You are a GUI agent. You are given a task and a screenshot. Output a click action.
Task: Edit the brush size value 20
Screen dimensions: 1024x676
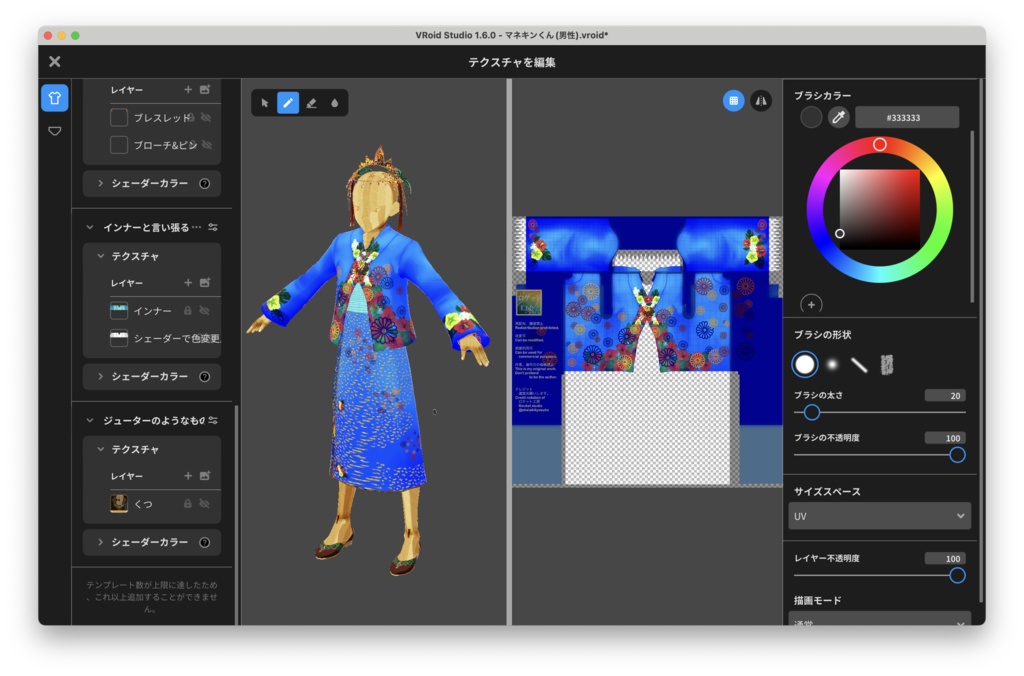click(945, 396)
